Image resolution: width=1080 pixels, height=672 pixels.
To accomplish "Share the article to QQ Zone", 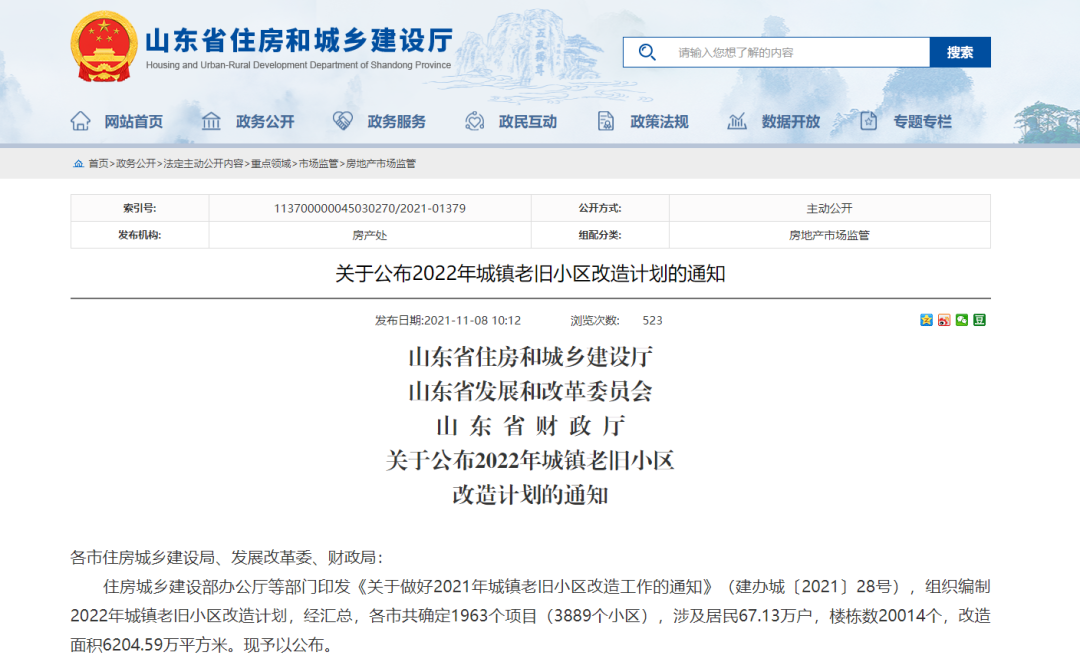I will pyautogui.click(x=926, y=320).
